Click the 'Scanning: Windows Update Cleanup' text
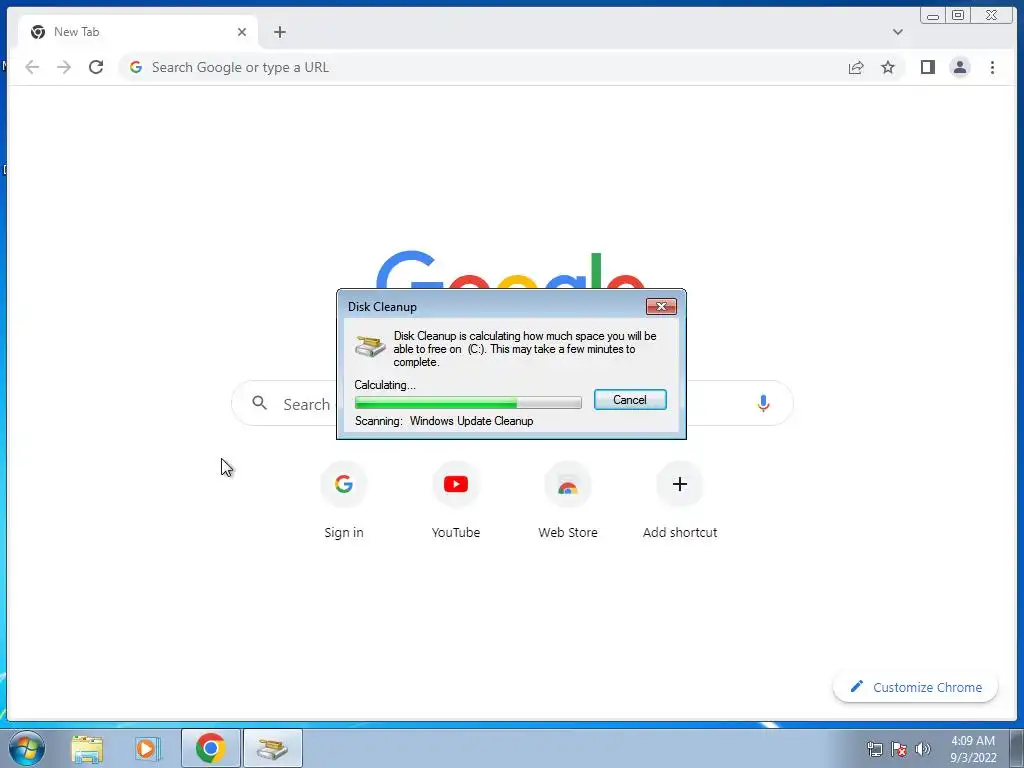The width and height of the screenshot is (1024, 768). (x=444, y=421)
